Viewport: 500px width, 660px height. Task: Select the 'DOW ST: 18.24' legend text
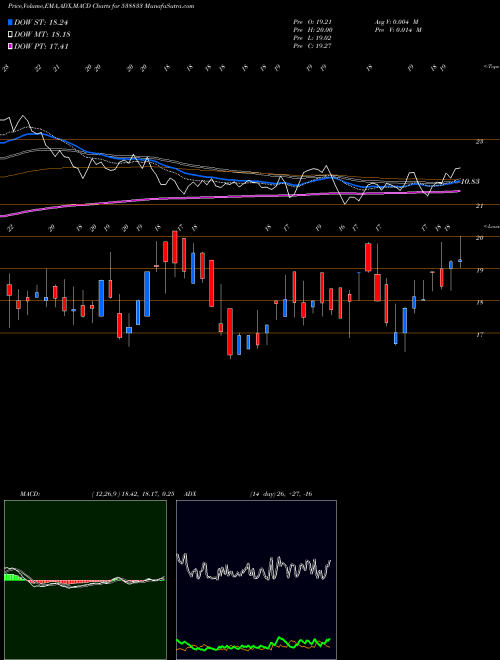pyautogui.click(x=41, y=23)
